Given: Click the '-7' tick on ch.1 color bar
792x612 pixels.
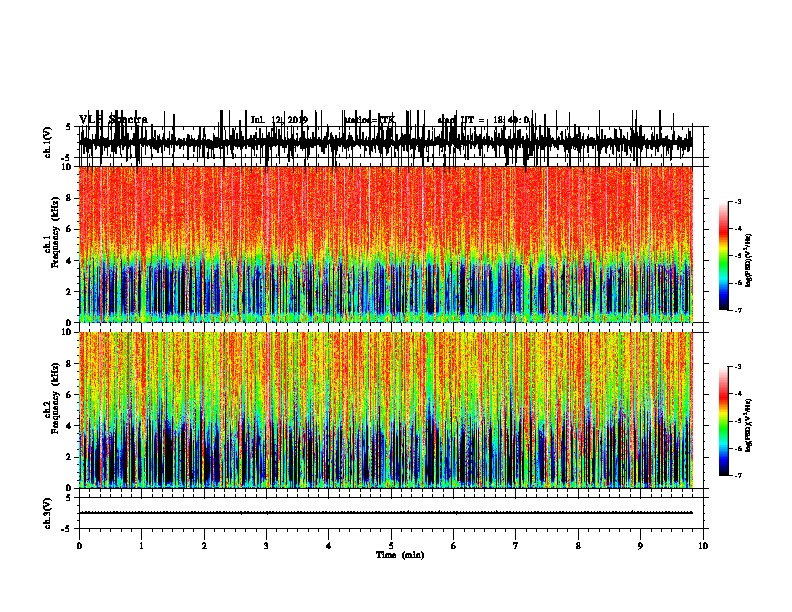Looking at the screenshot, I should click(737, 310).
